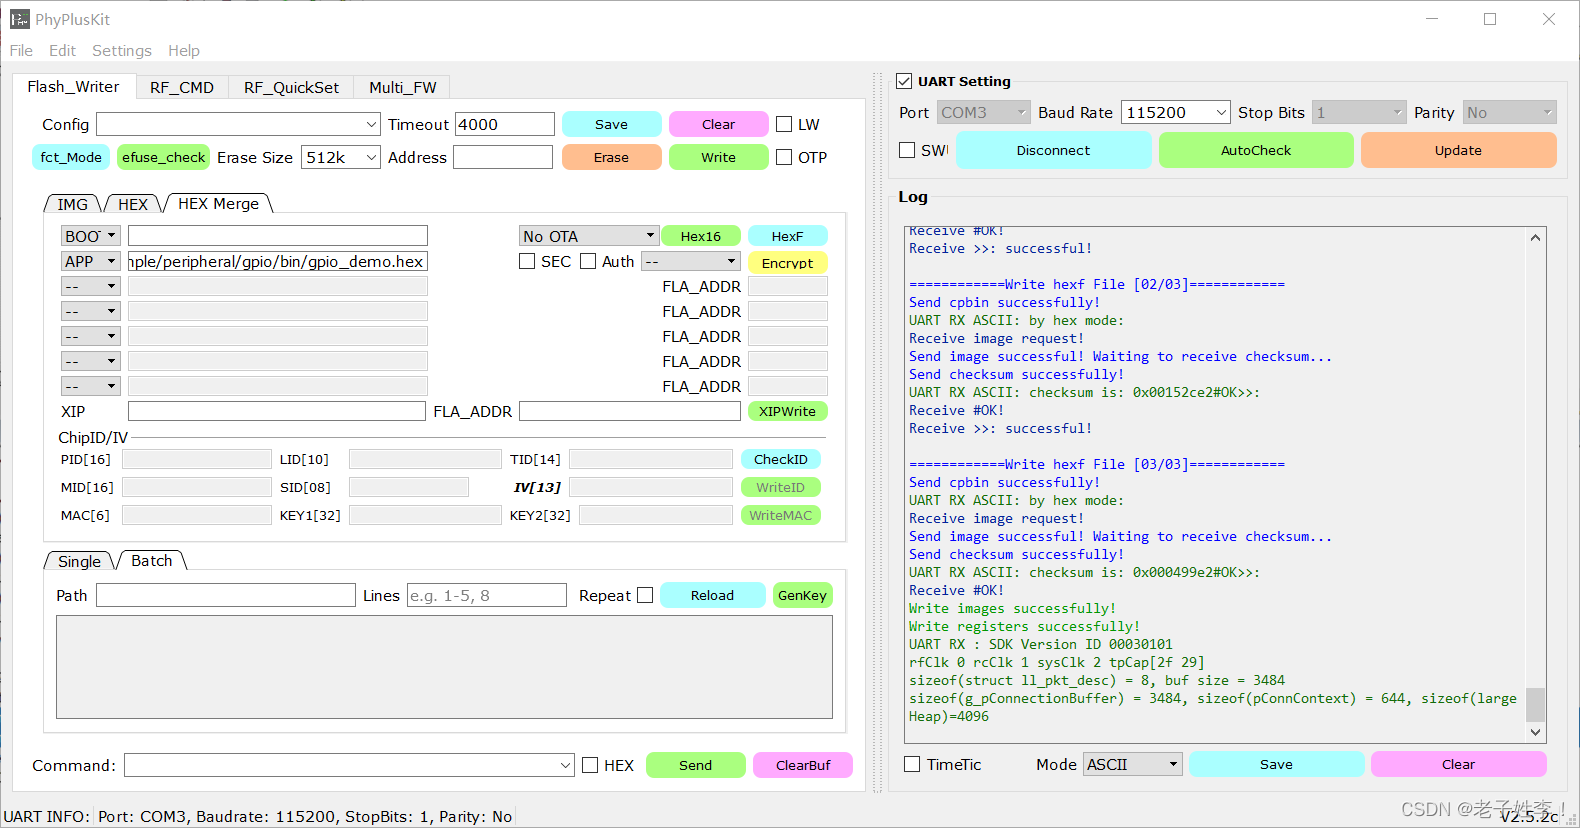Click the fct_Mode button

(71, 157)
